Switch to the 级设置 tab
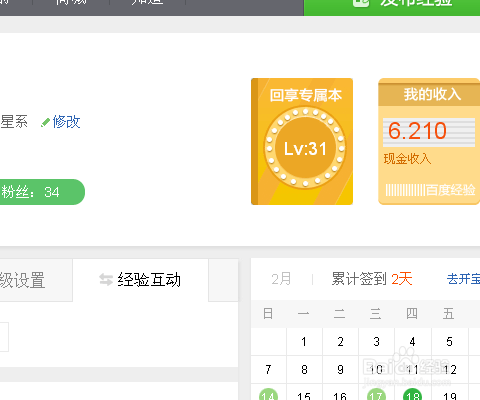 pyautogui.click(x=36, y=280)
